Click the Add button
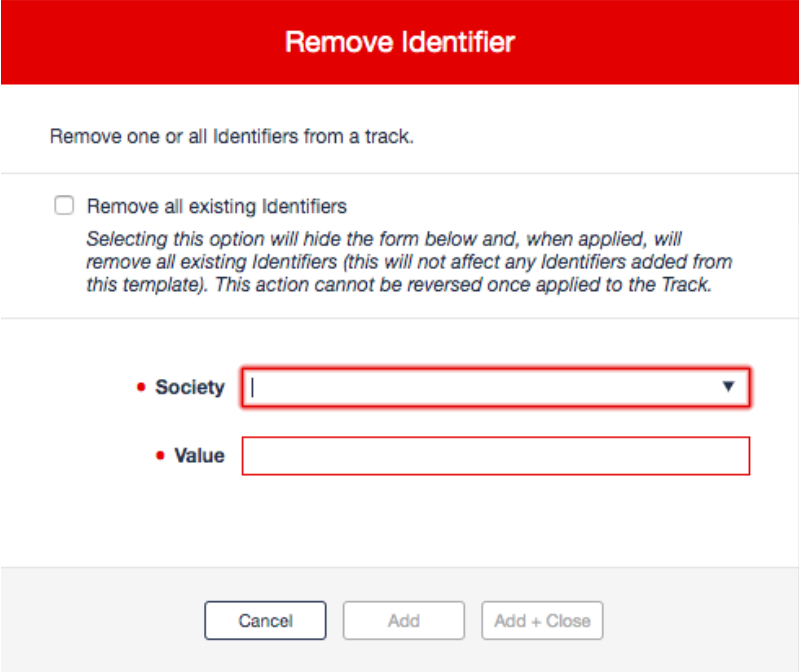This screenshot has width=799, height=672. coord(404,621)
